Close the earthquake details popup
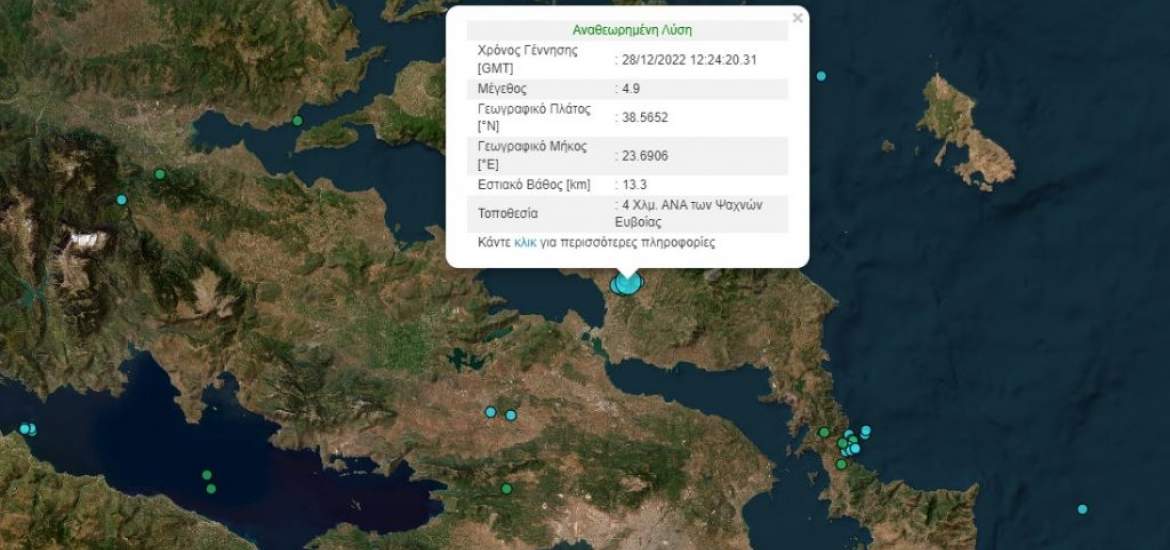This screenshot has width=1170, height=550. [x=797, y=18]
